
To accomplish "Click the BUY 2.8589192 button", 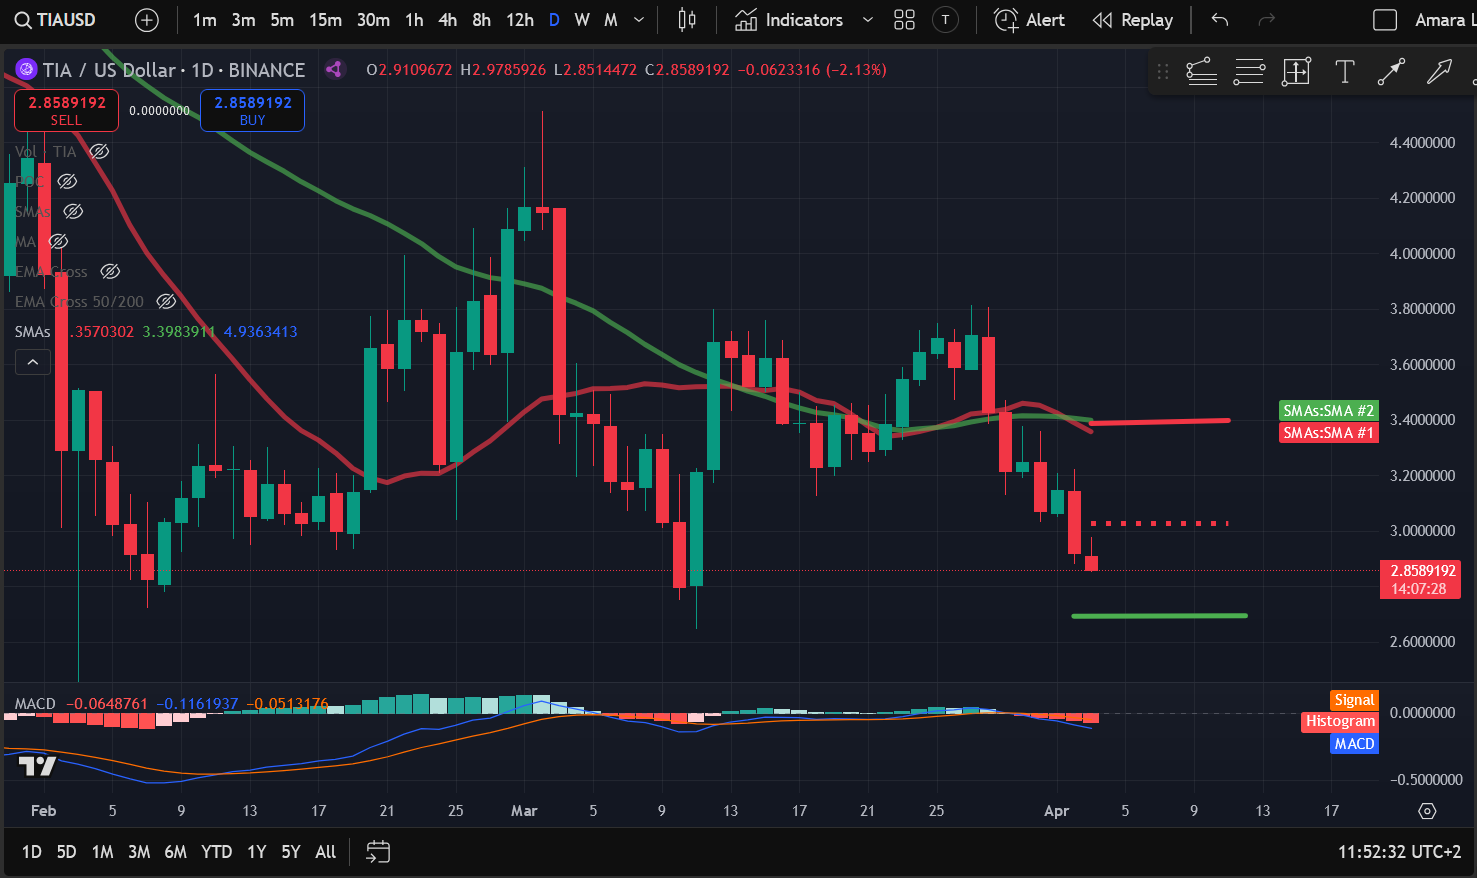I will pos(252,110).
